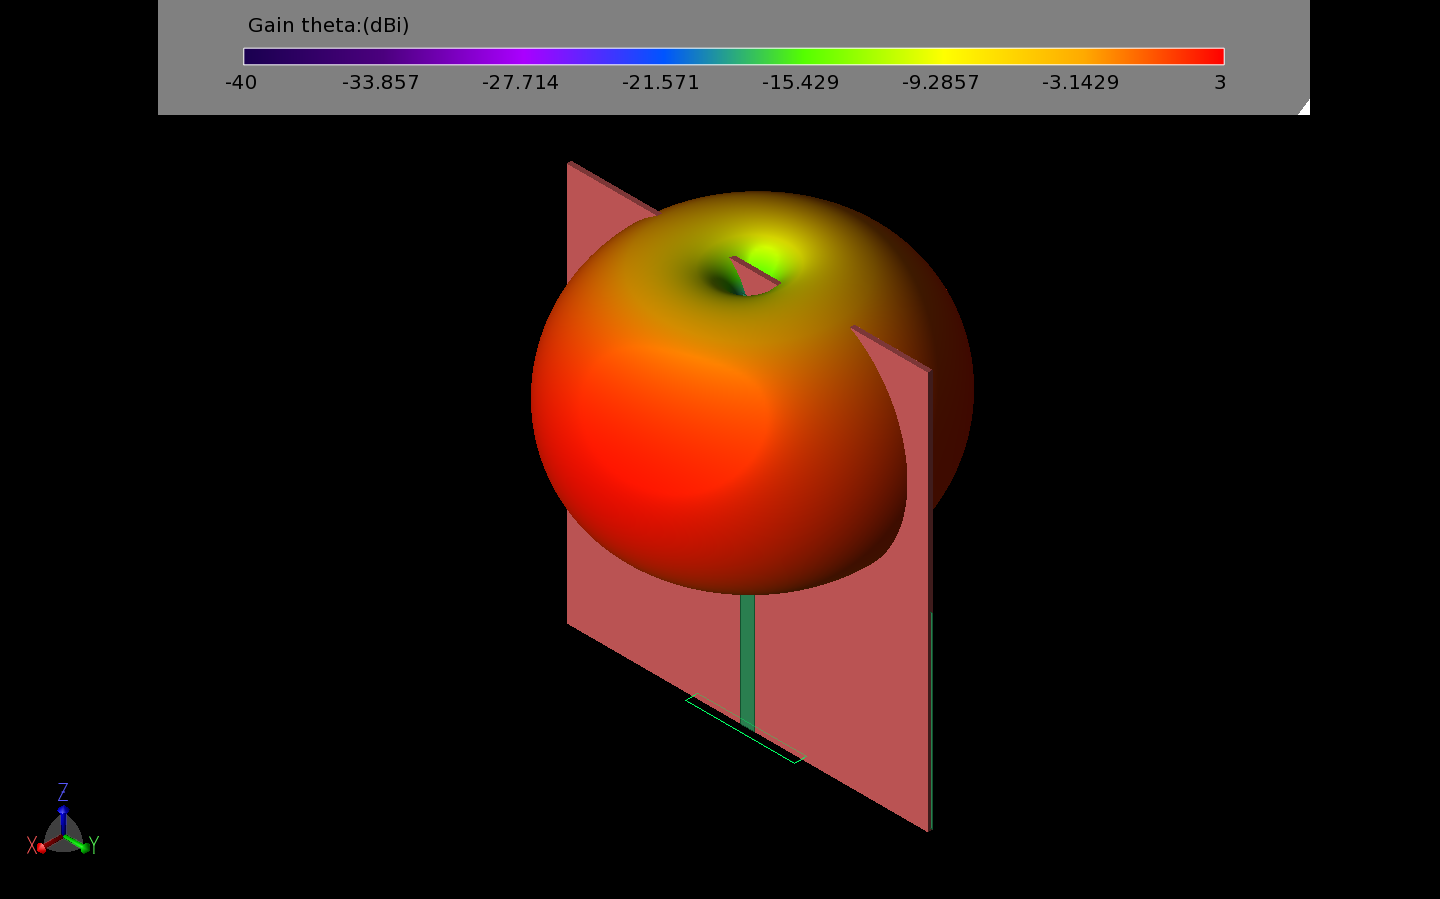This screenshot has height=899, width=1440.
Task: Click the '-33.857' scale label
Action: [381, 83]
